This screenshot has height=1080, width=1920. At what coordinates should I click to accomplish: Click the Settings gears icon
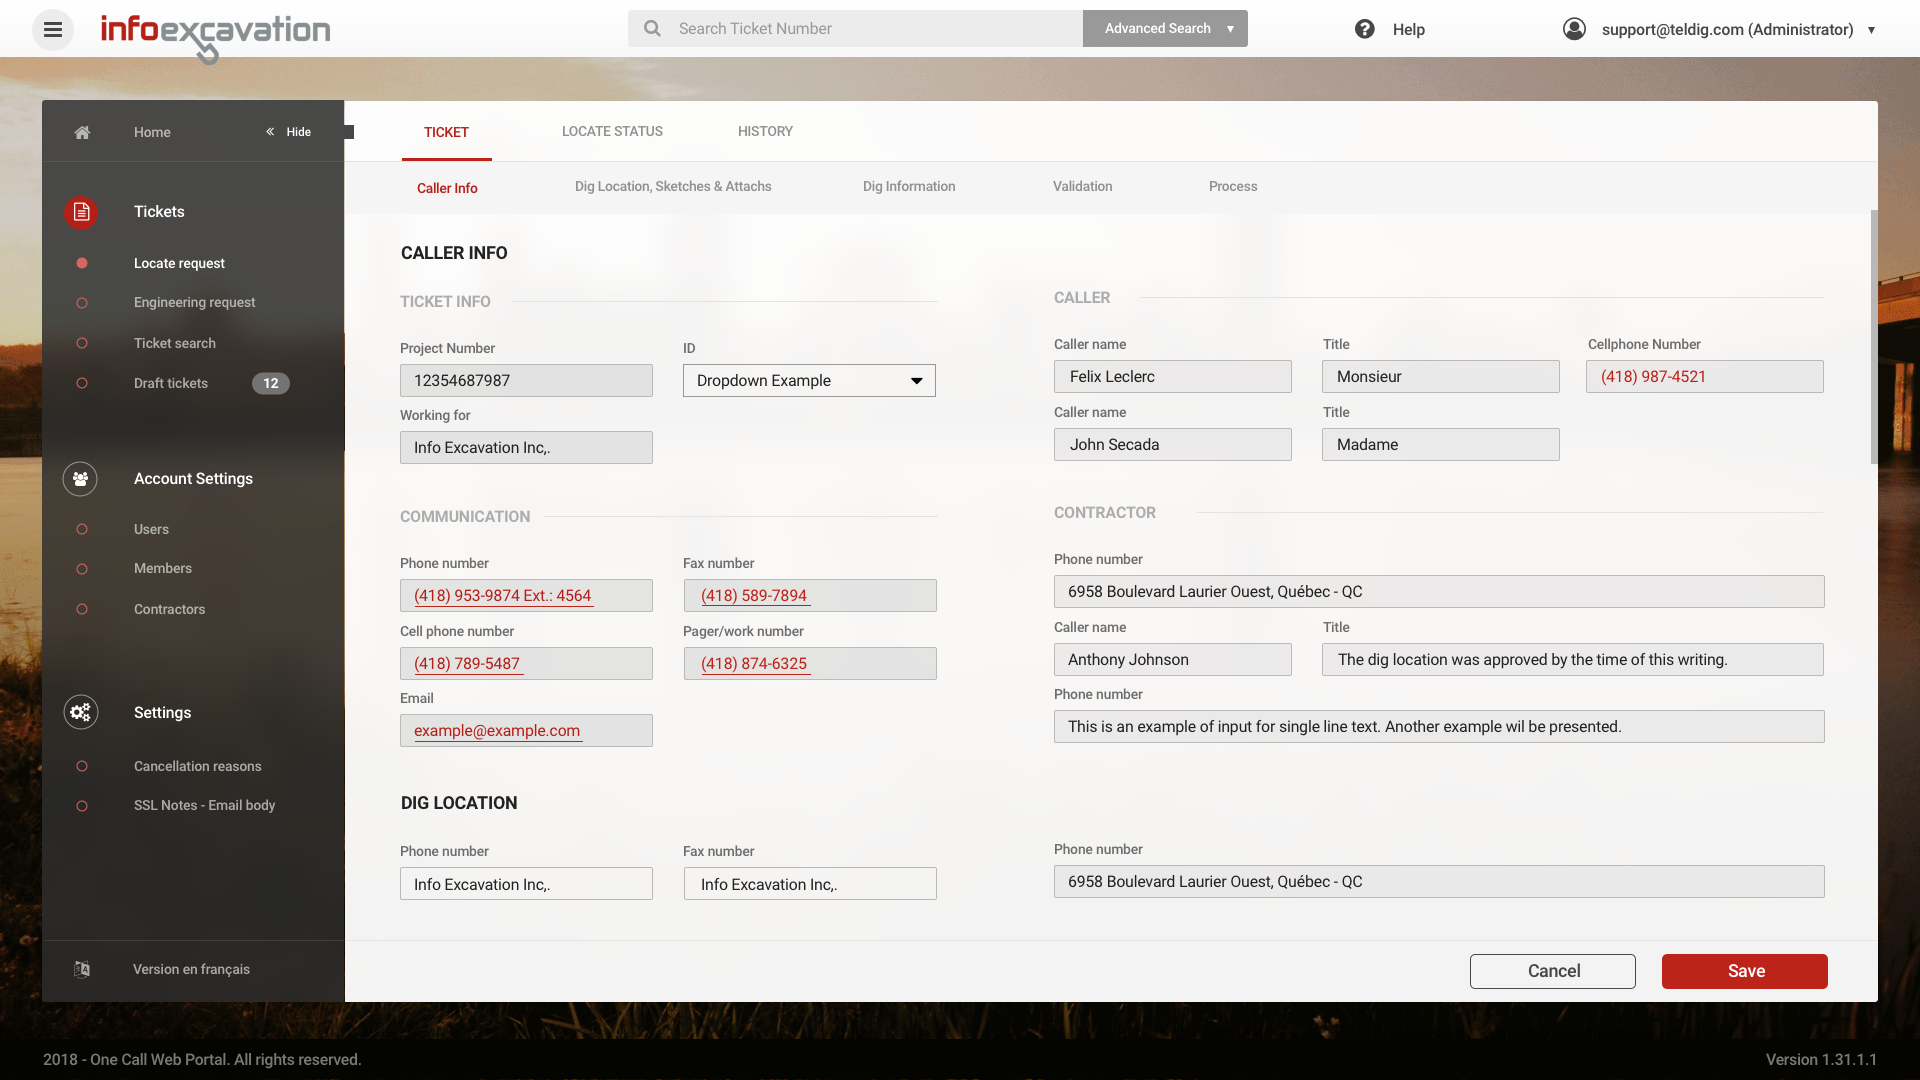[x=80, y=712]
